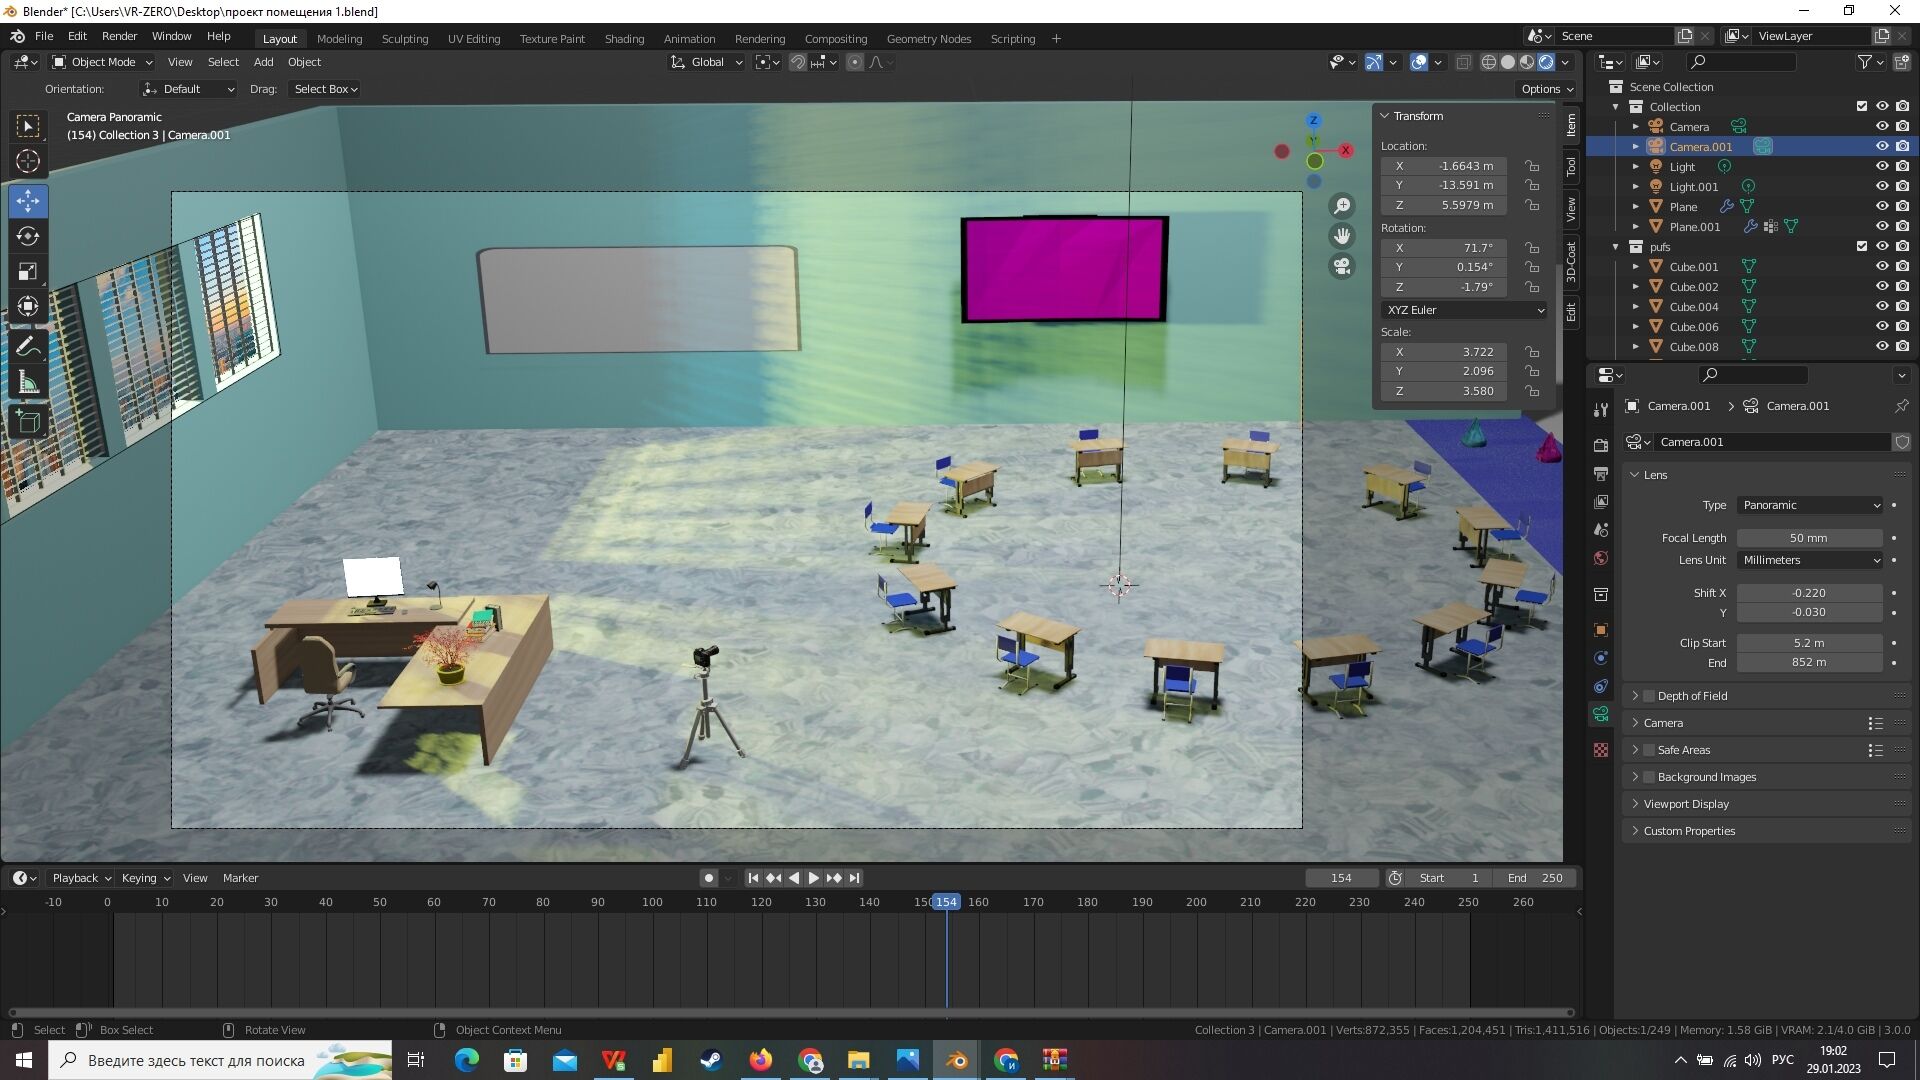1920x1080 pixels.
Task: Hide Light.001 in the outliner
Action: click(1881, 187)
